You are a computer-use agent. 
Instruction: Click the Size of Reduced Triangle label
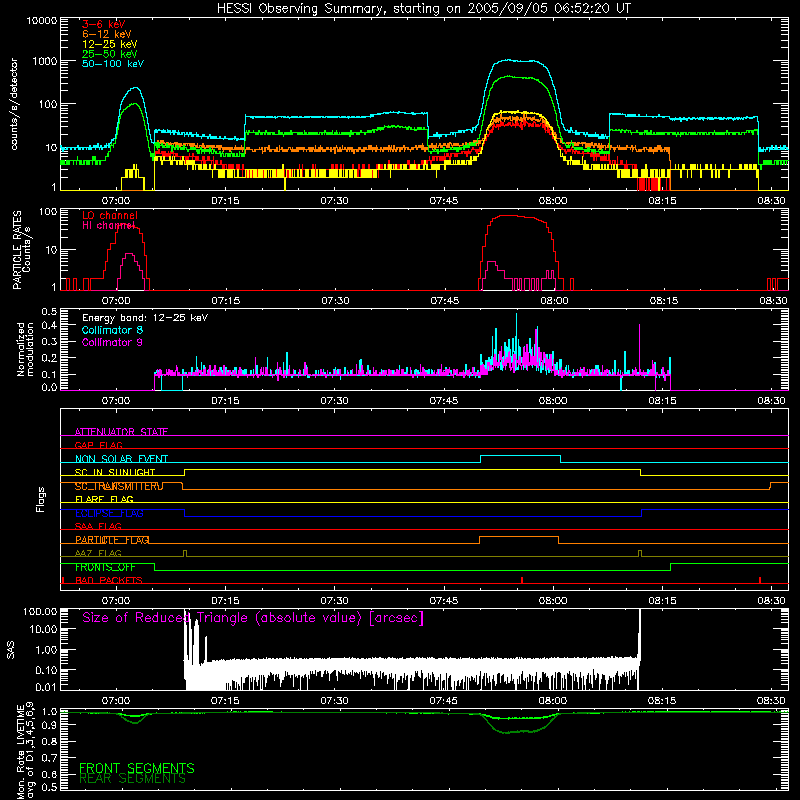pos(253,618)
